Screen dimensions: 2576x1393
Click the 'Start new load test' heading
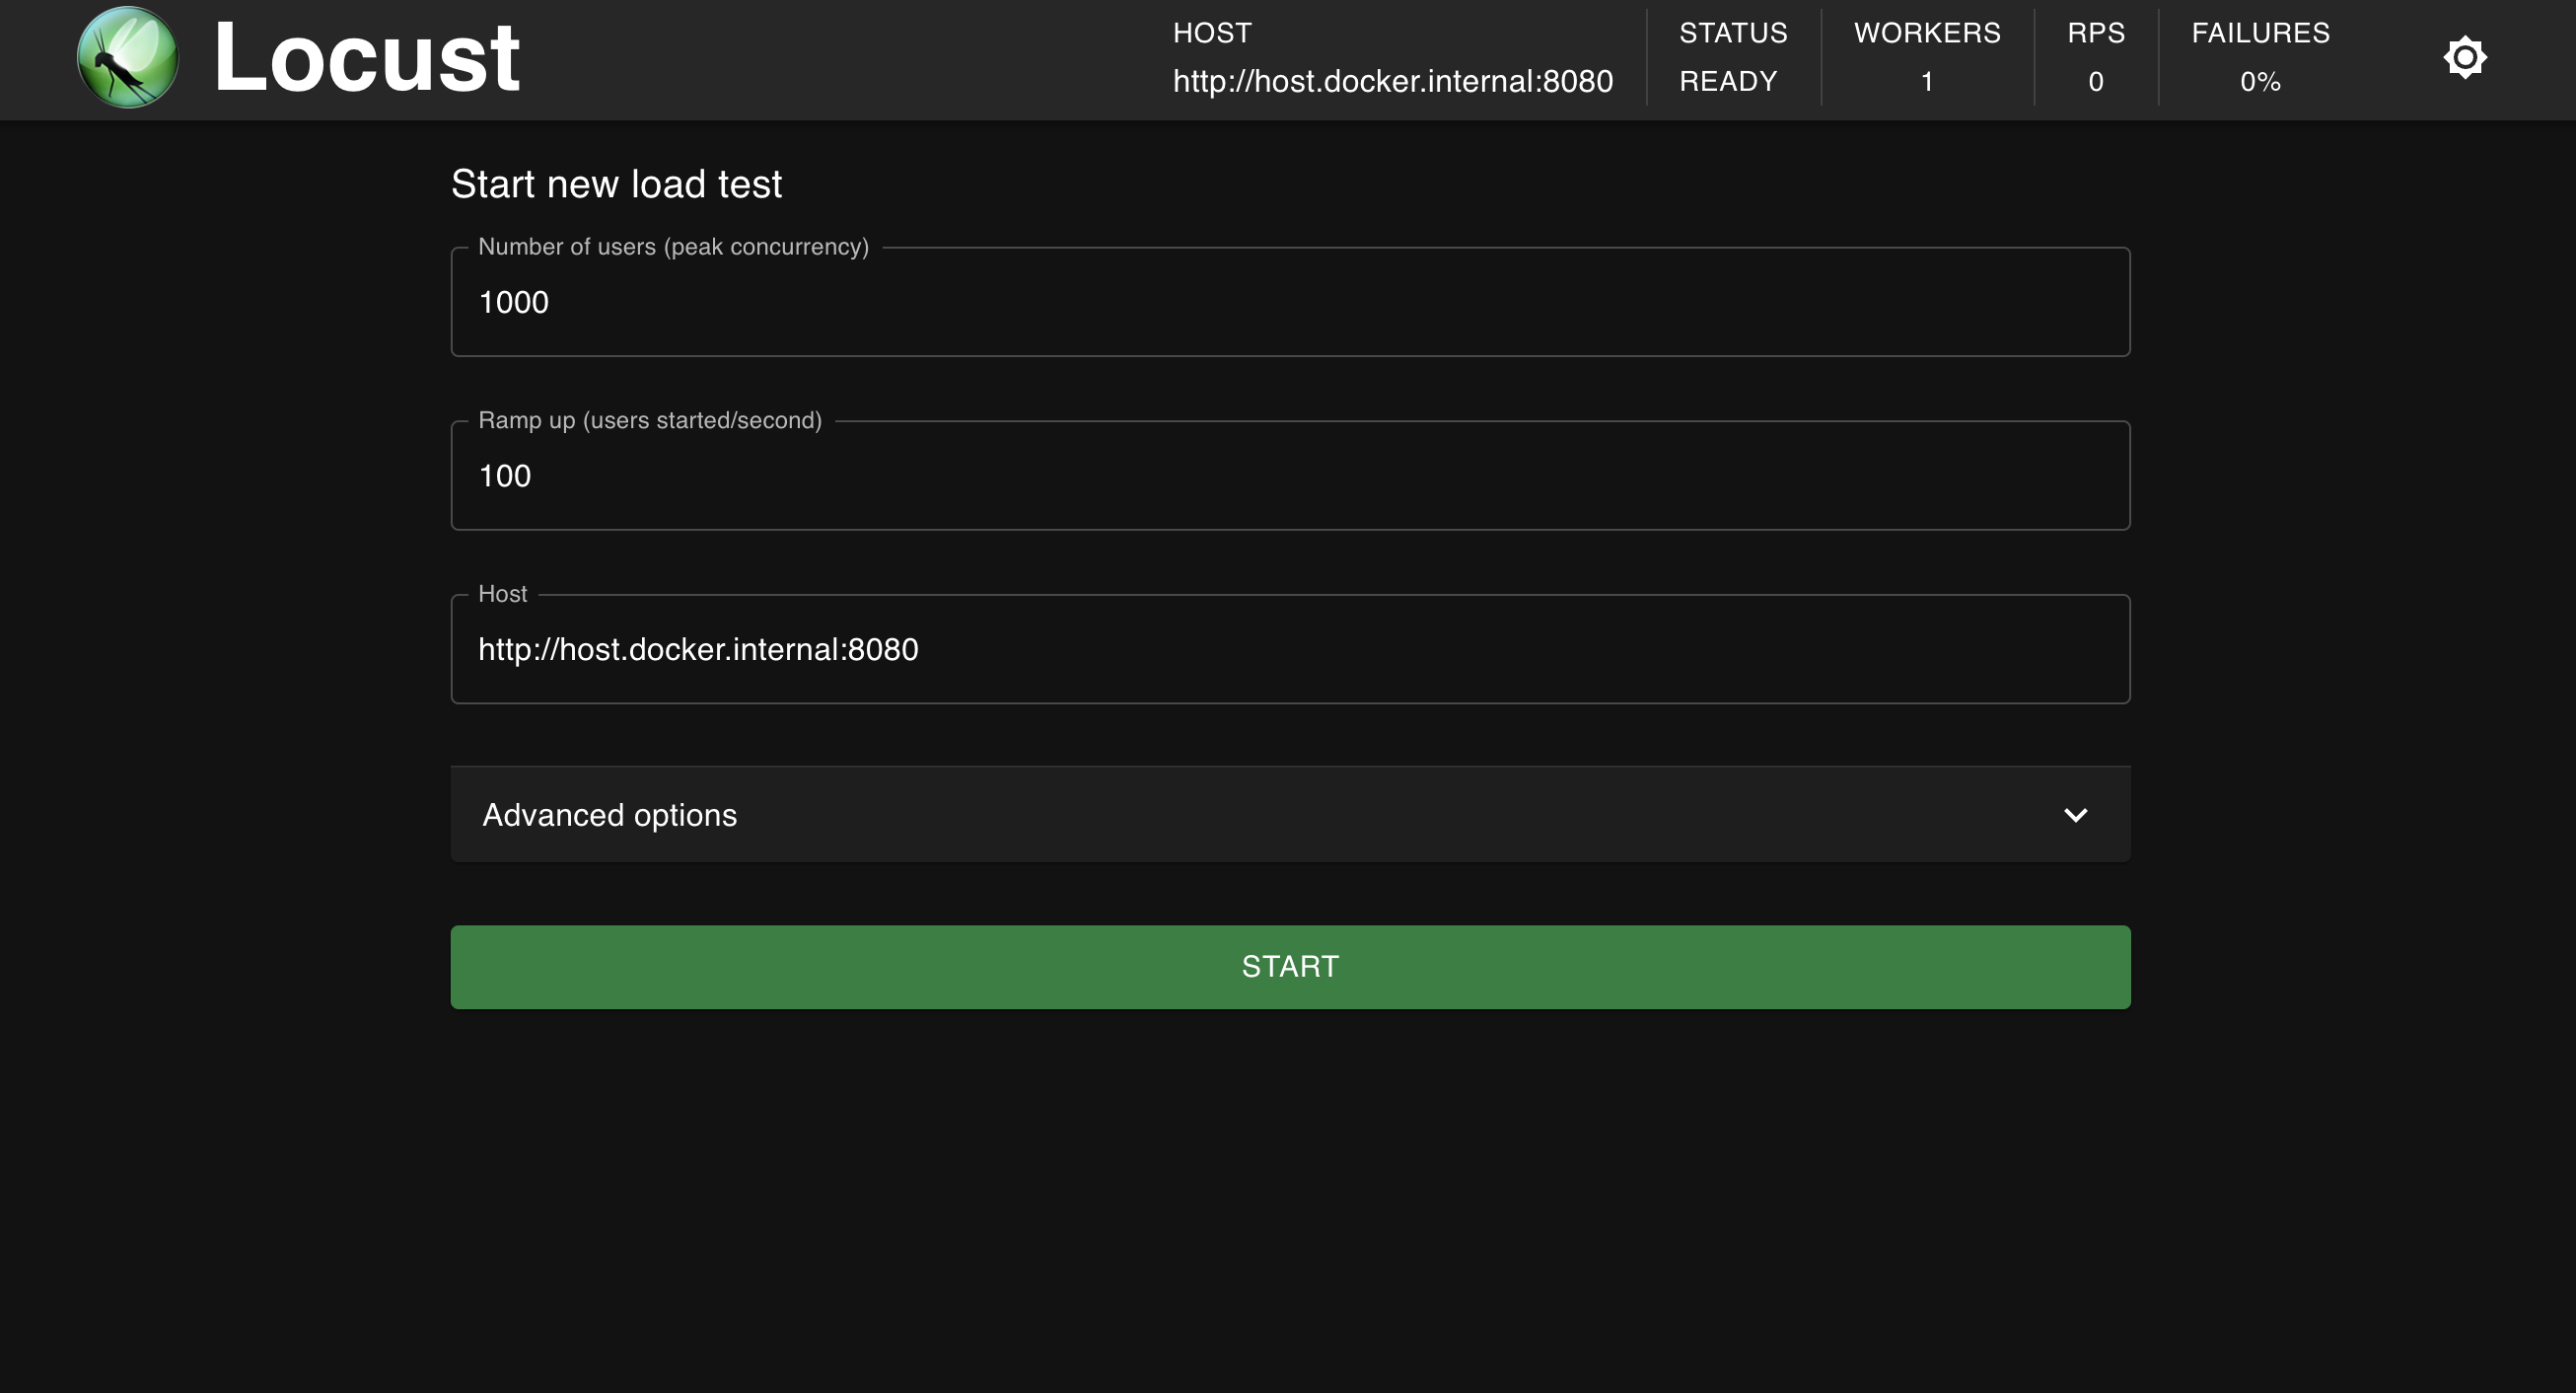[x=616, y=184]
